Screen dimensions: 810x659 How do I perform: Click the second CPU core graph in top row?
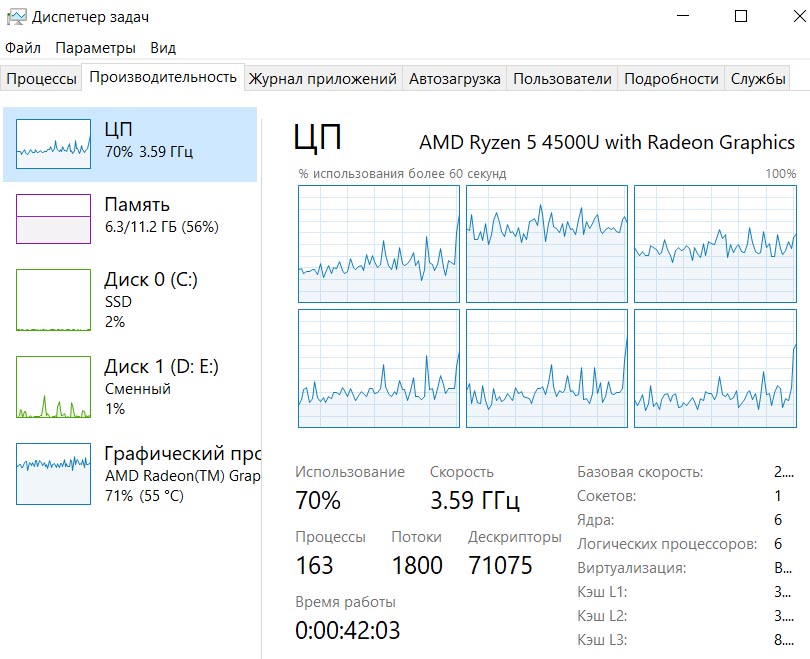click(x=547, y=244)
